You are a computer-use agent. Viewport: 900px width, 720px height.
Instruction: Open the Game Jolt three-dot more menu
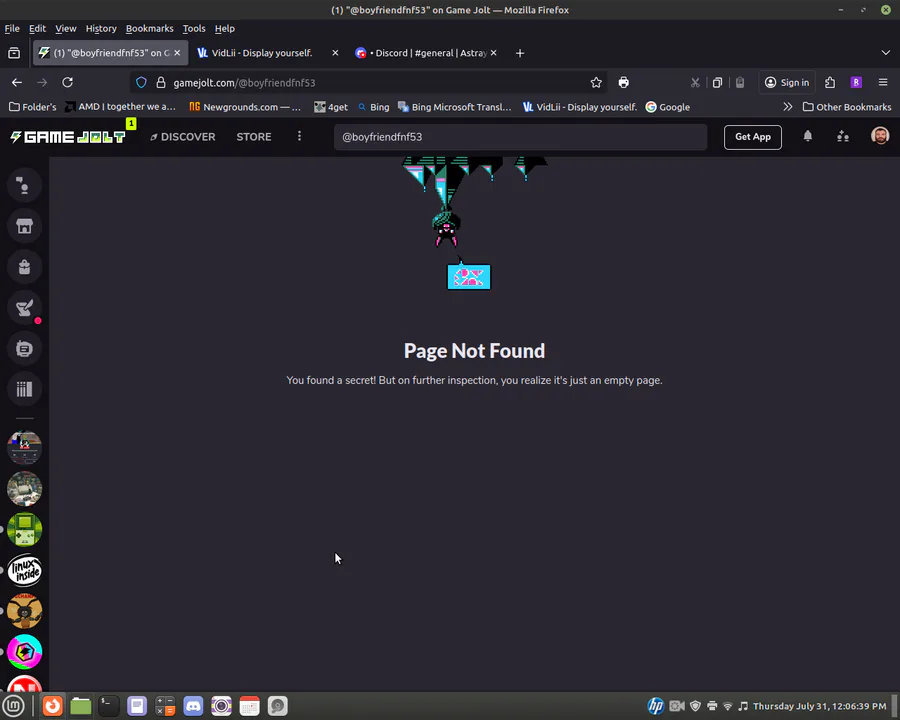click(x=299, y=136)
